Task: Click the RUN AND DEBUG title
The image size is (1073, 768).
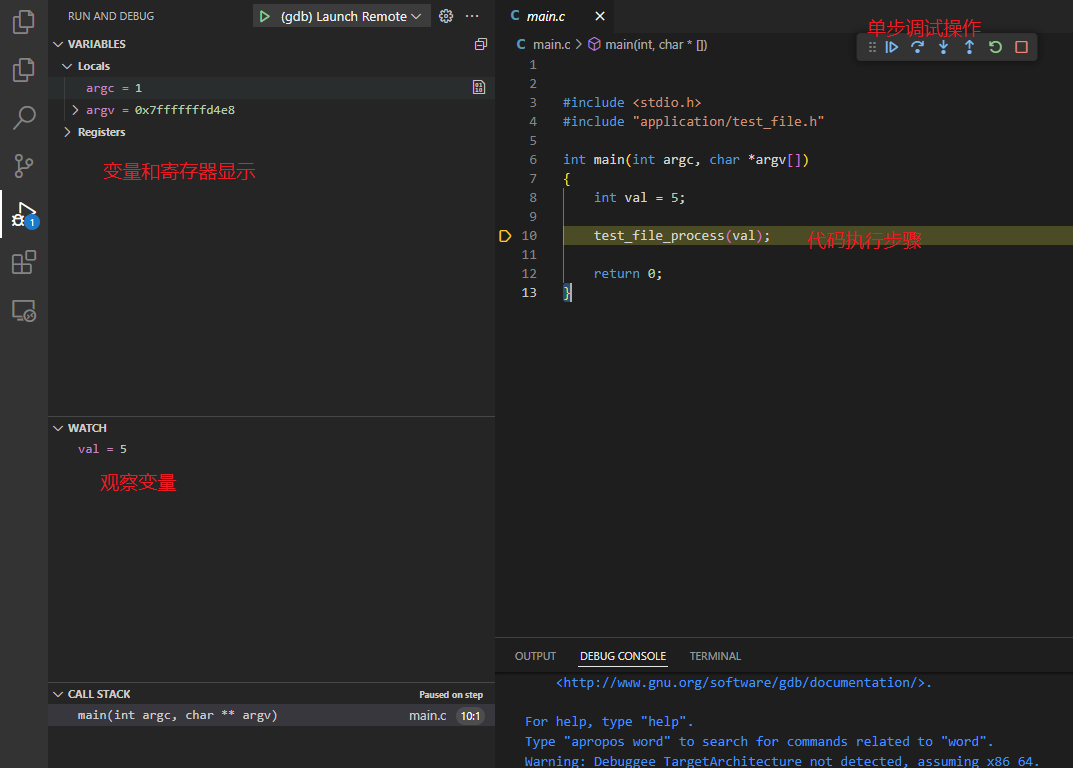Action: tap(111, 16)
